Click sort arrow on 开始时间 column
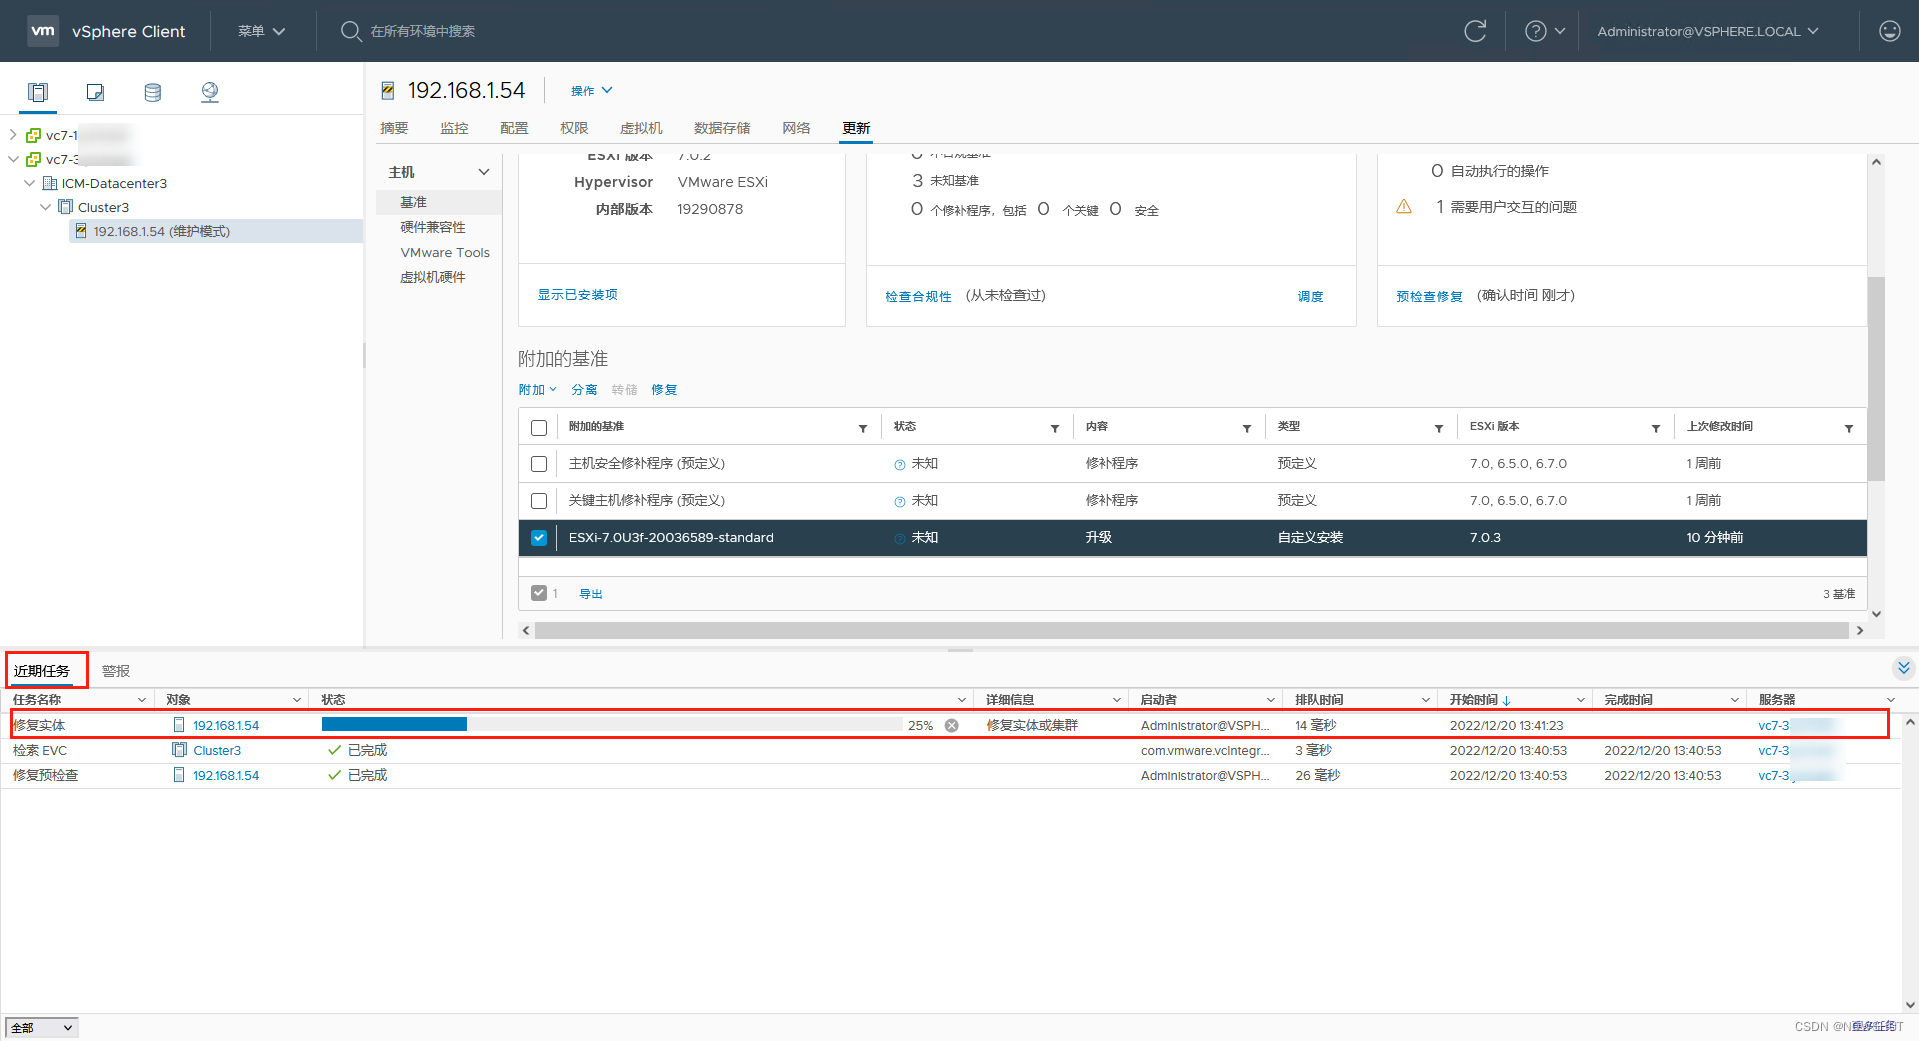The height and width of the screenshot is (1041, 1919). click(1506, 700)
